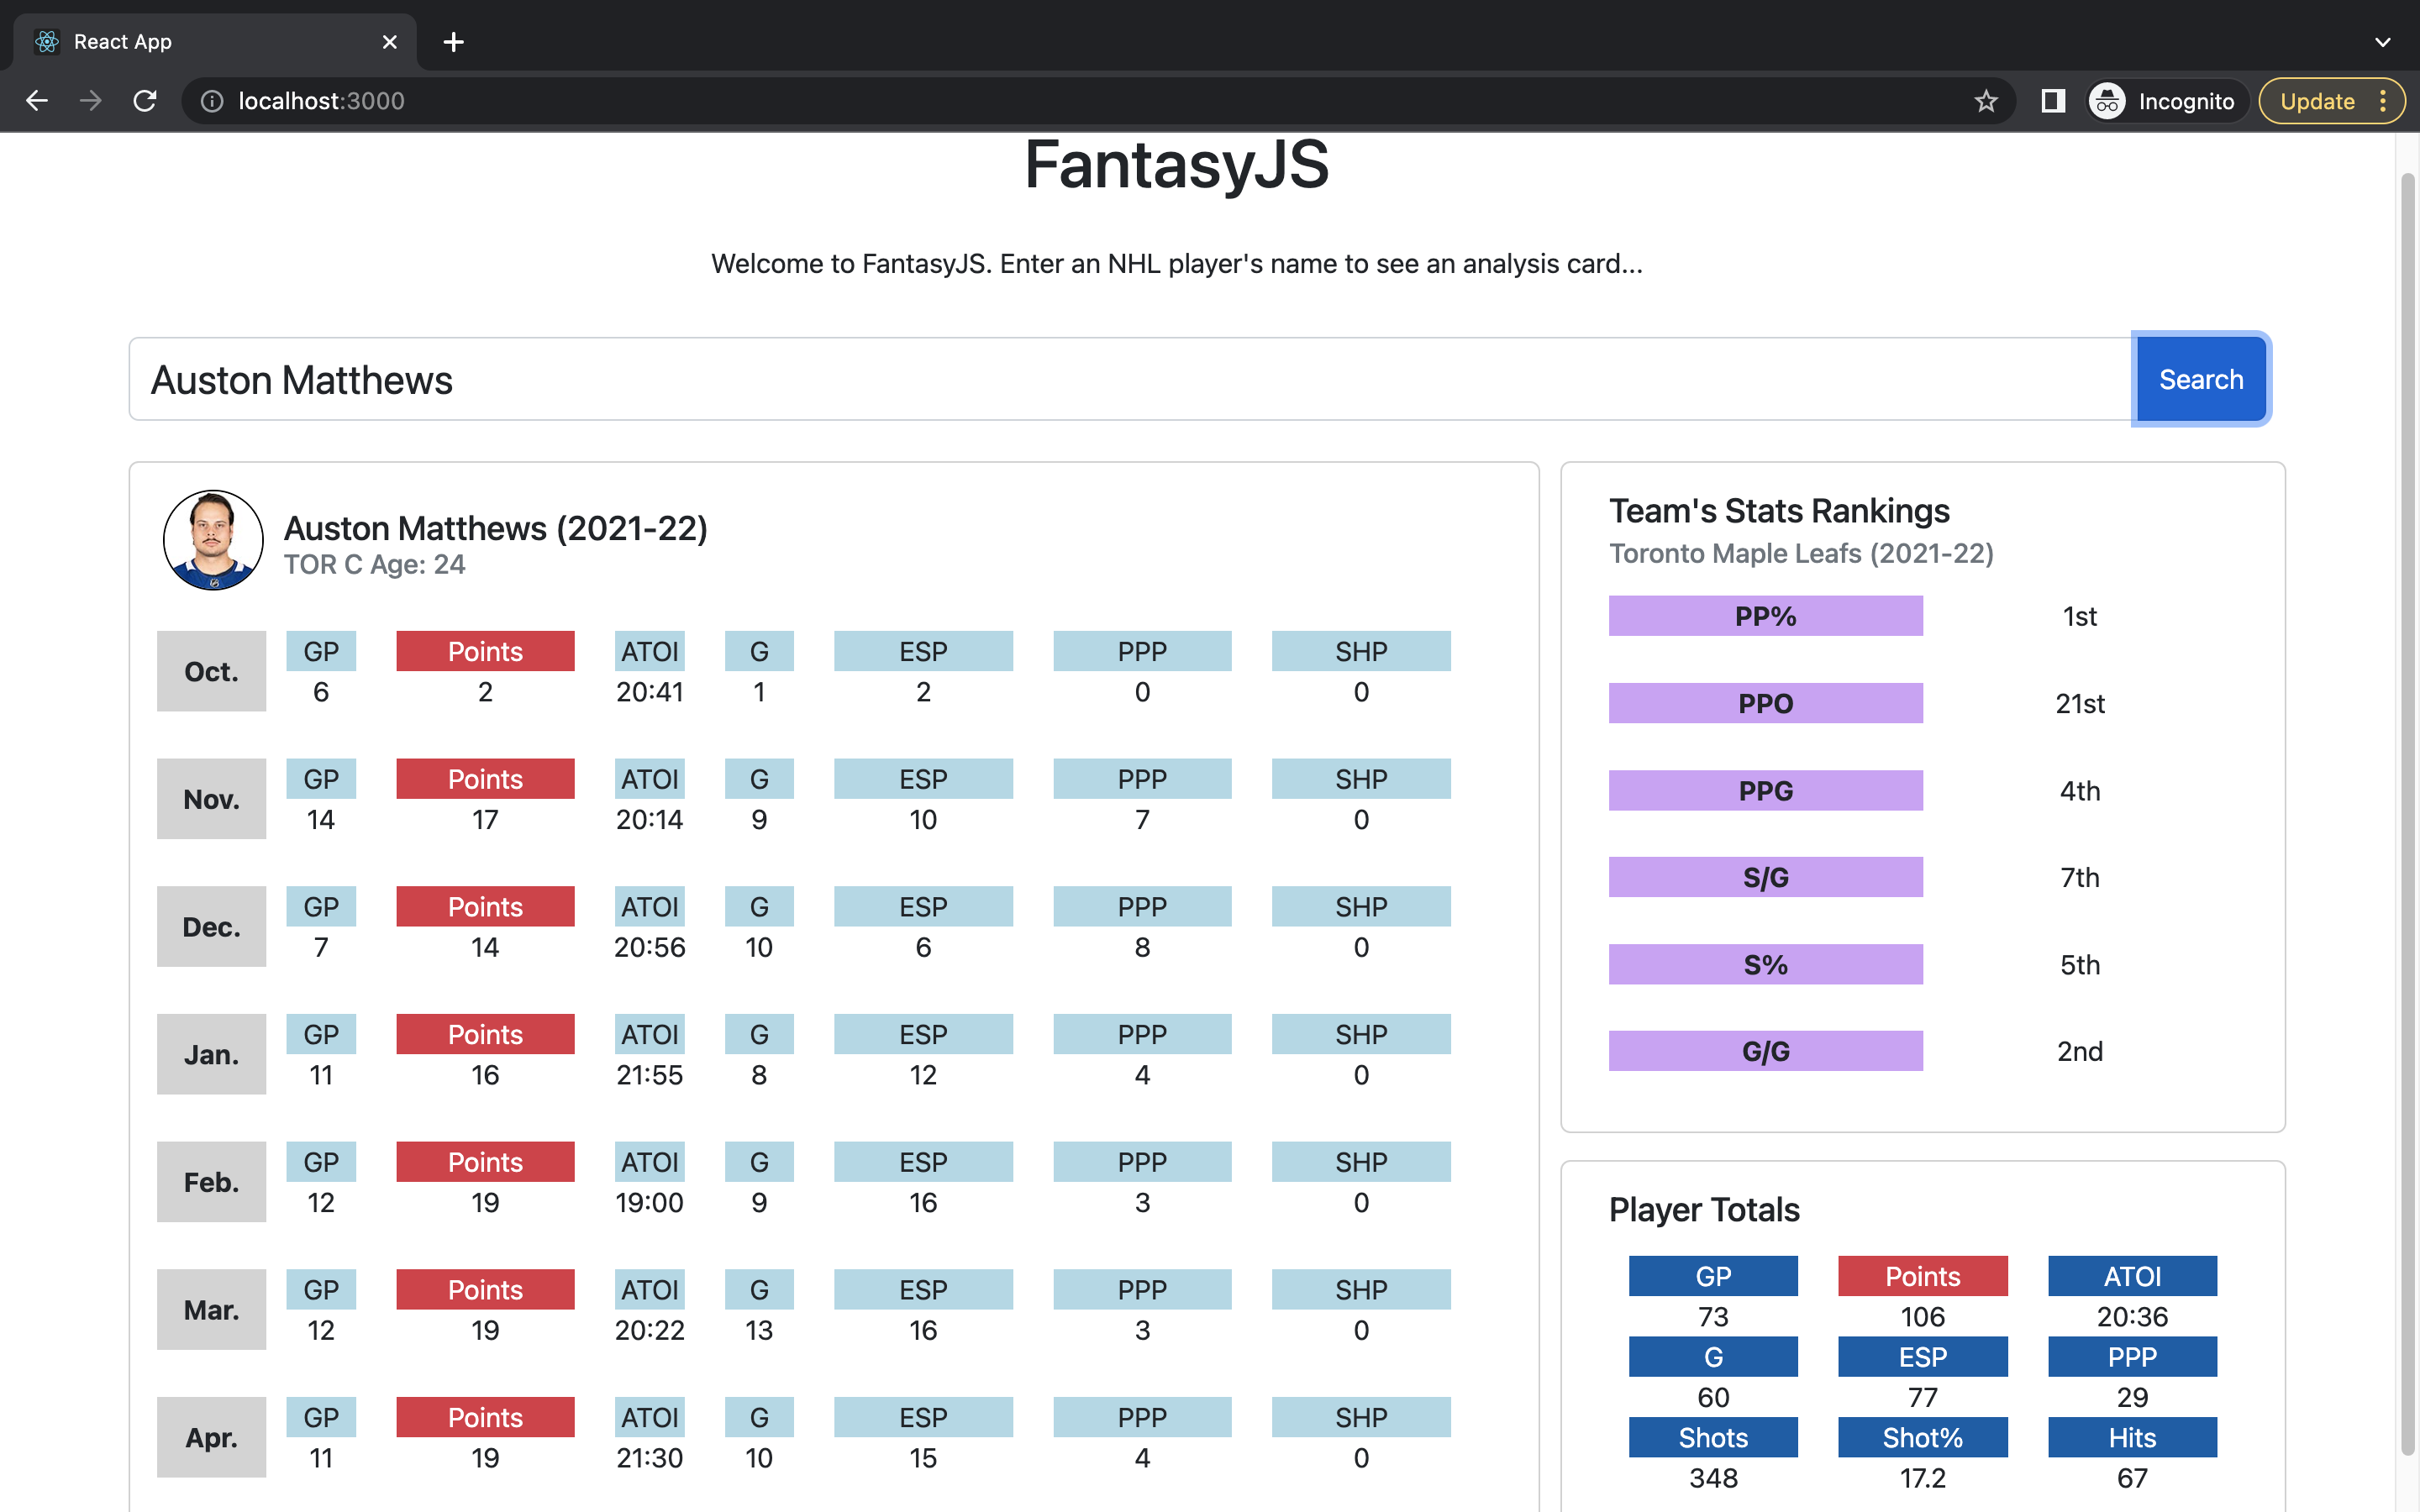
Task: Click the ATOI label in Player Totals
Action: click(x=2132, y=1276)
